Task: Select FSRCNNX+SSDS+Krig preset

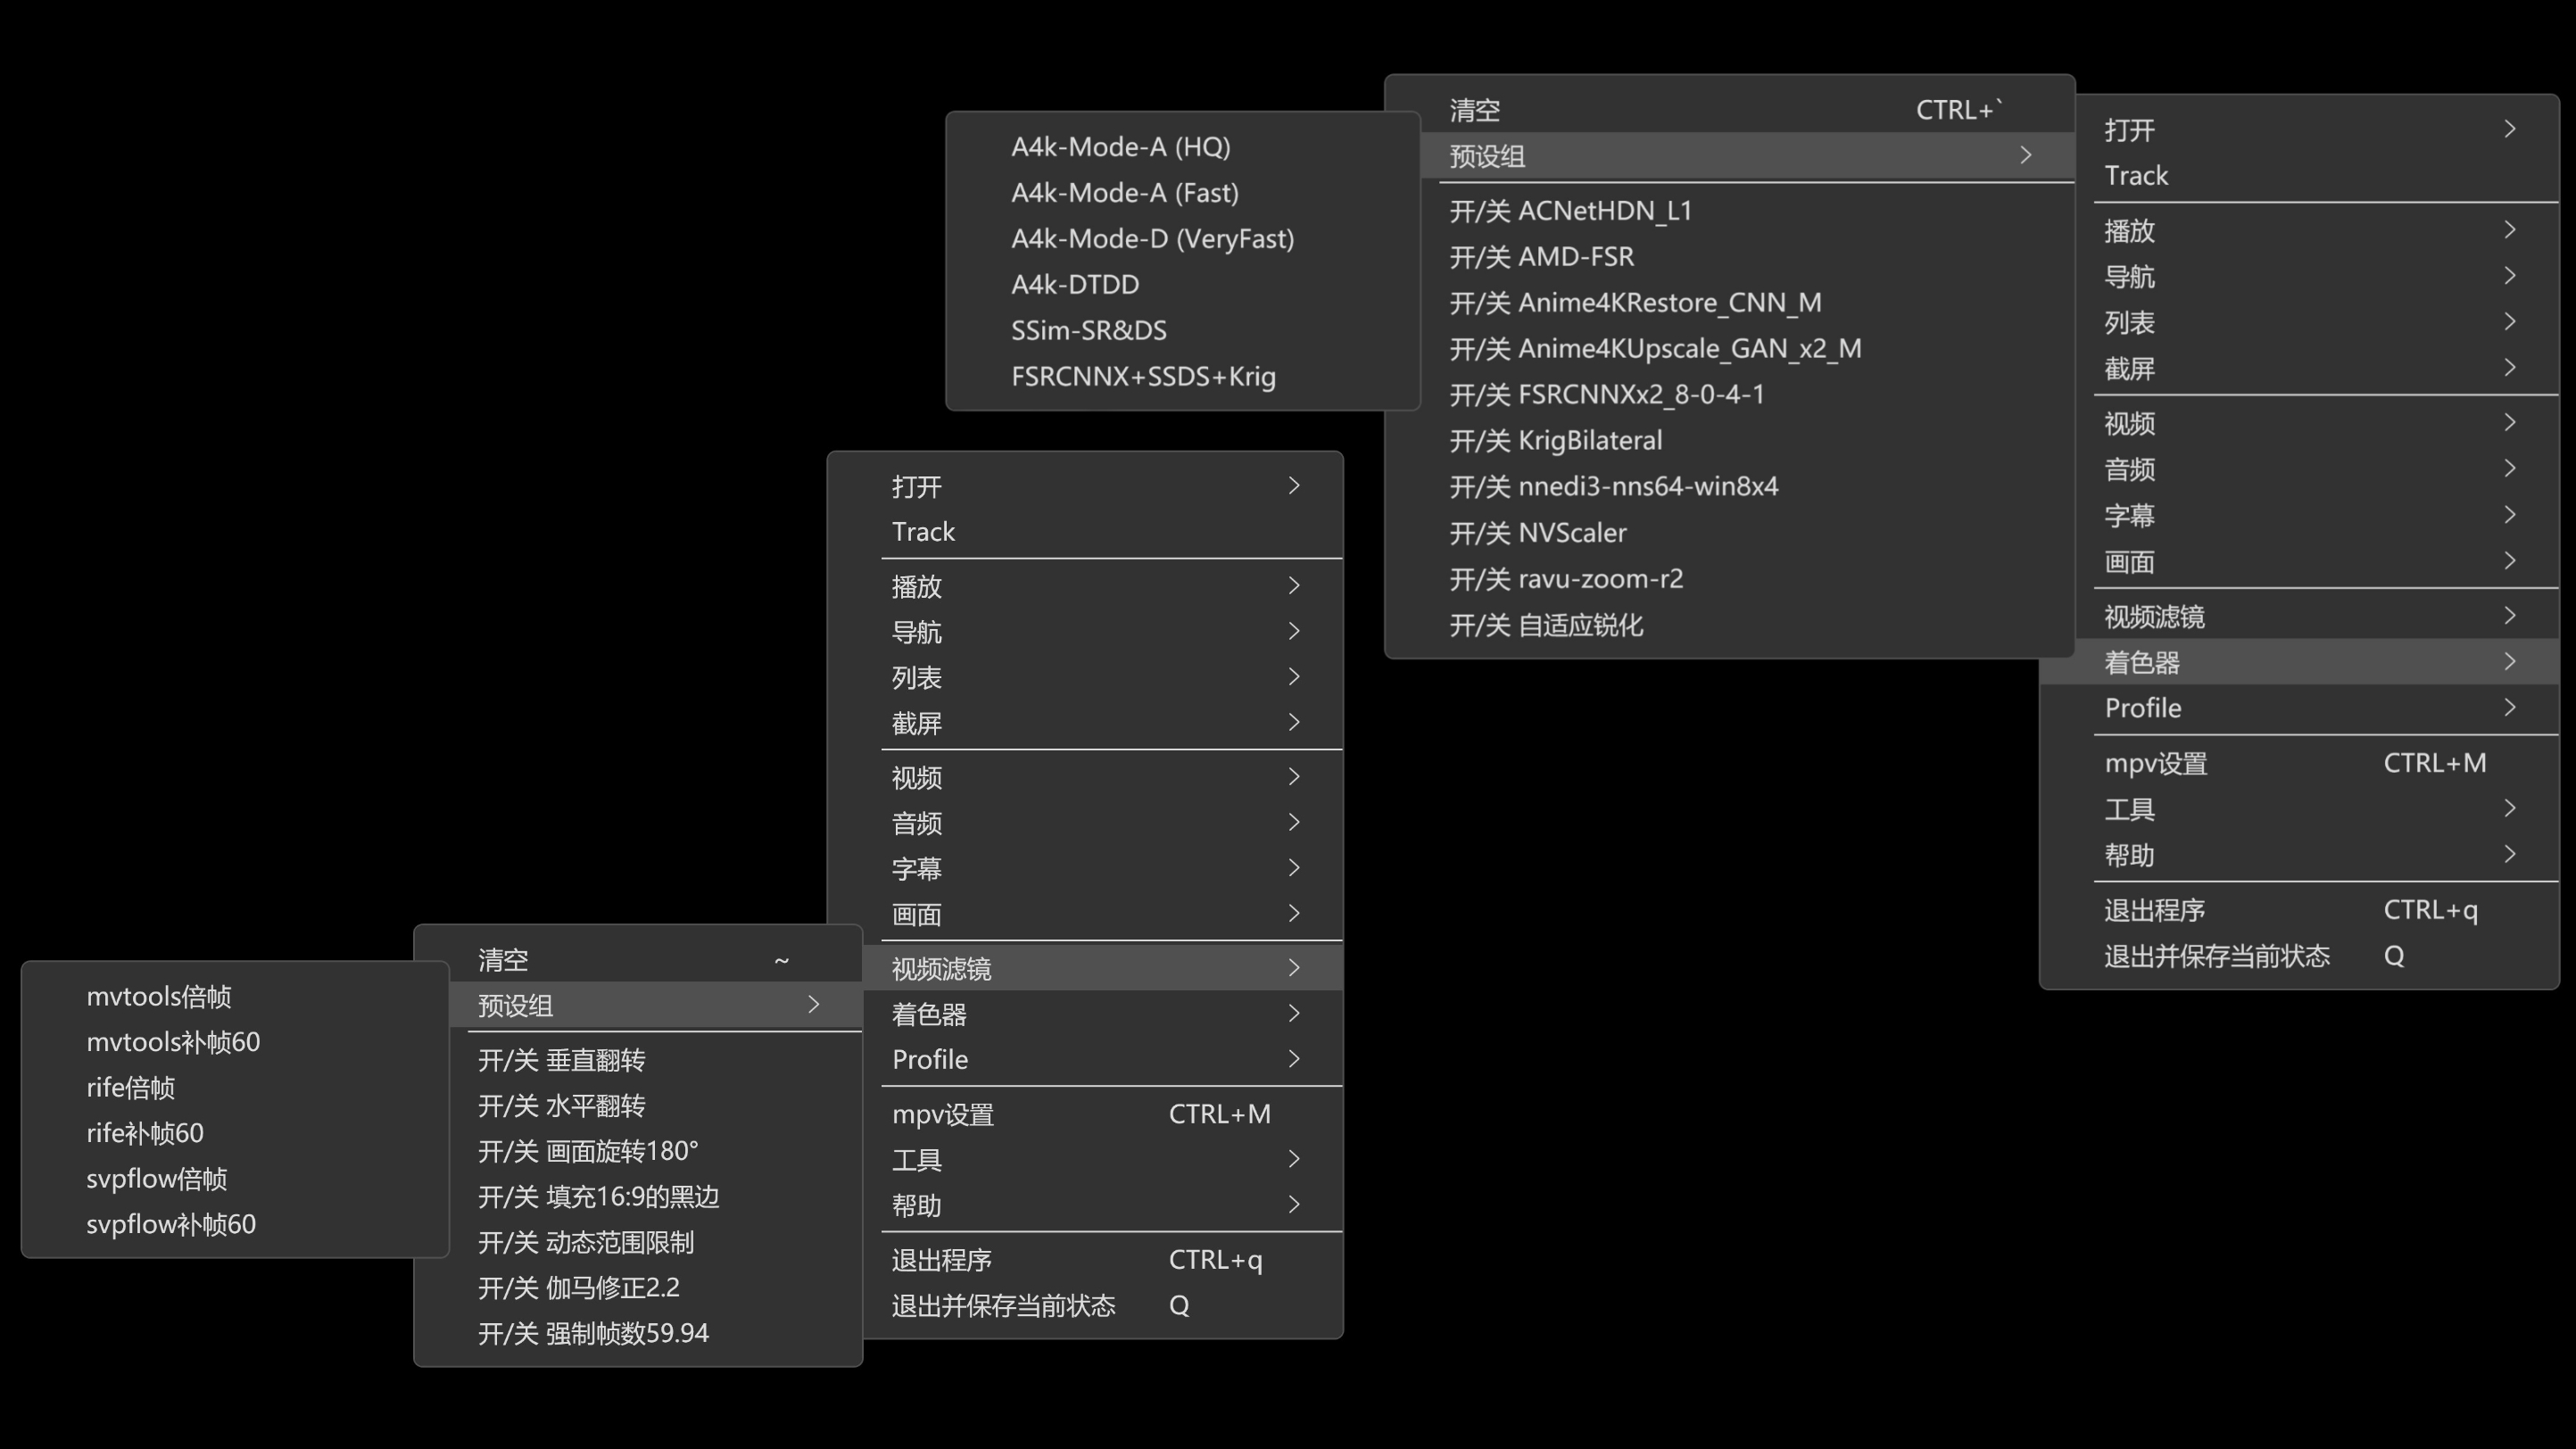Action: click(x=1143, y=377)
